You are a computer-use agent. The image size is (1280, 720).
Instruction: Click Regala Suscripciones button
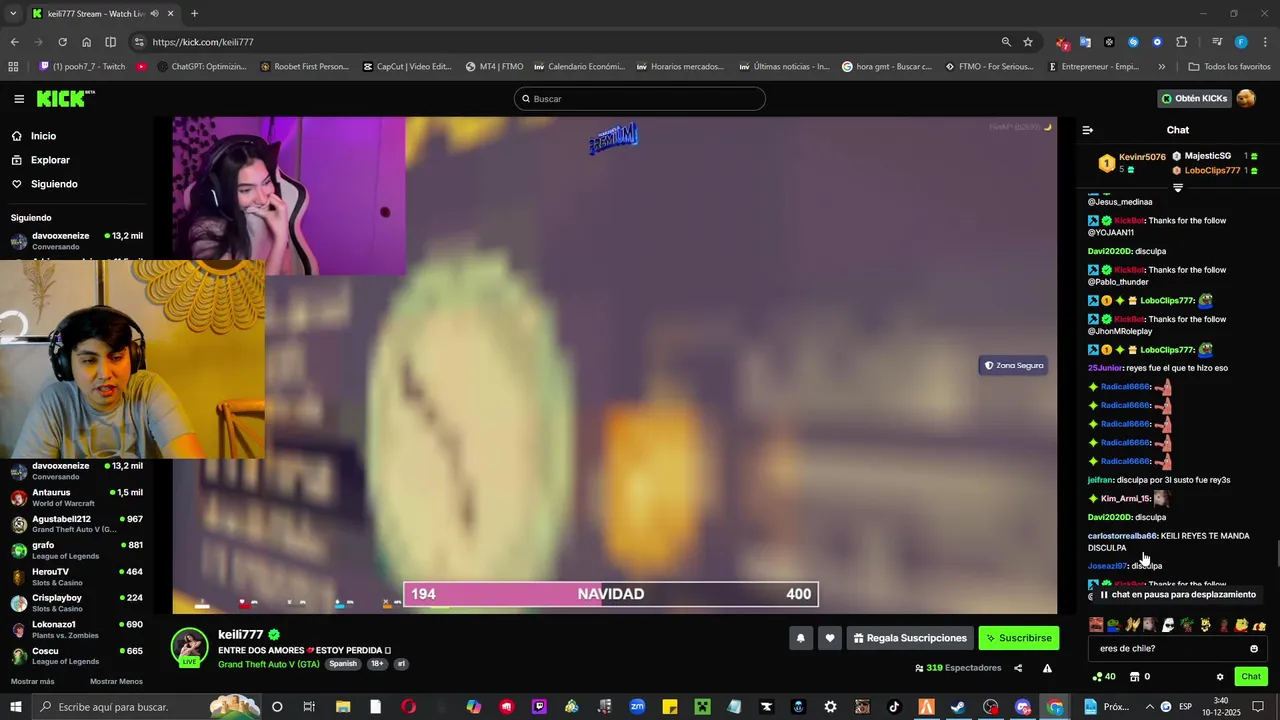910,638
